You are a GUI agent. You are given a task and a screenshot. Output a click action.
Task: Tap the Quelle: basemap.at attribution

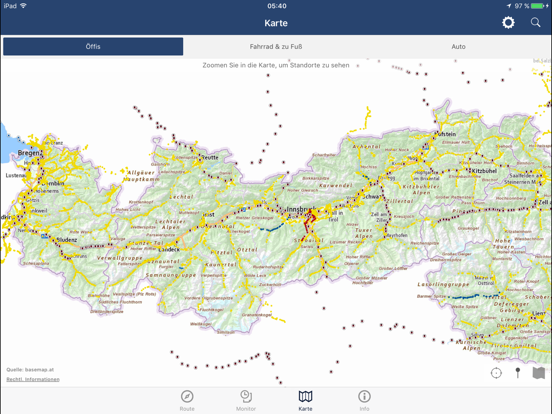pos(30,370)
